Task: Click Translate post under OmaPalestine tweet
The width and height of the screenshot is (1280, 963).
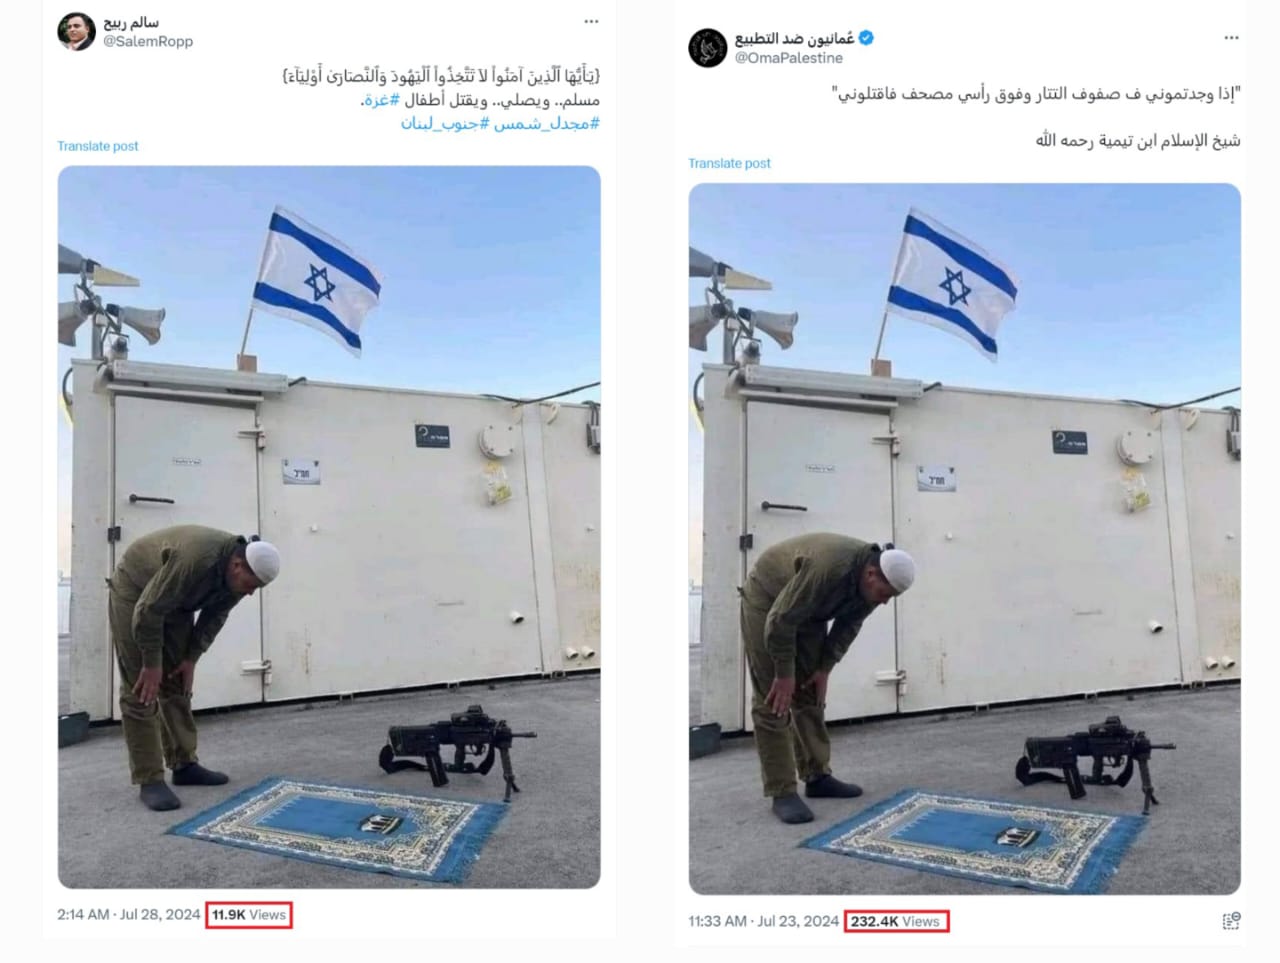Action: (x=729, y=163)
